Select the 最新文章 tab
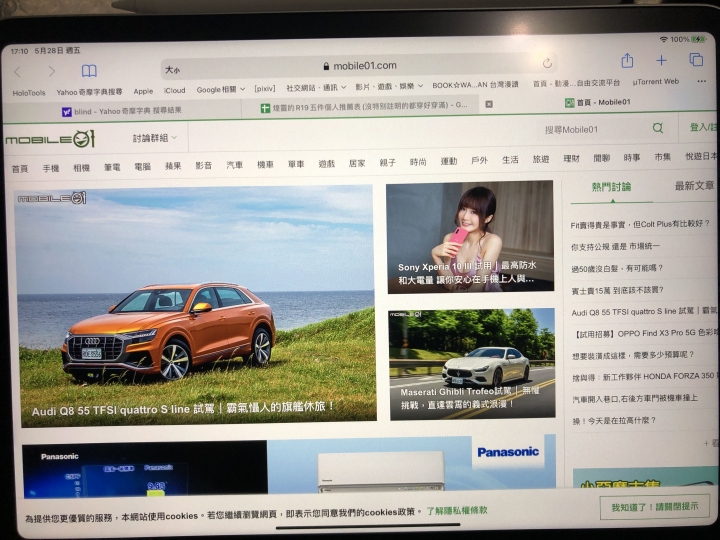This screenshot has width=720, height=540. (x=694, y=186)
